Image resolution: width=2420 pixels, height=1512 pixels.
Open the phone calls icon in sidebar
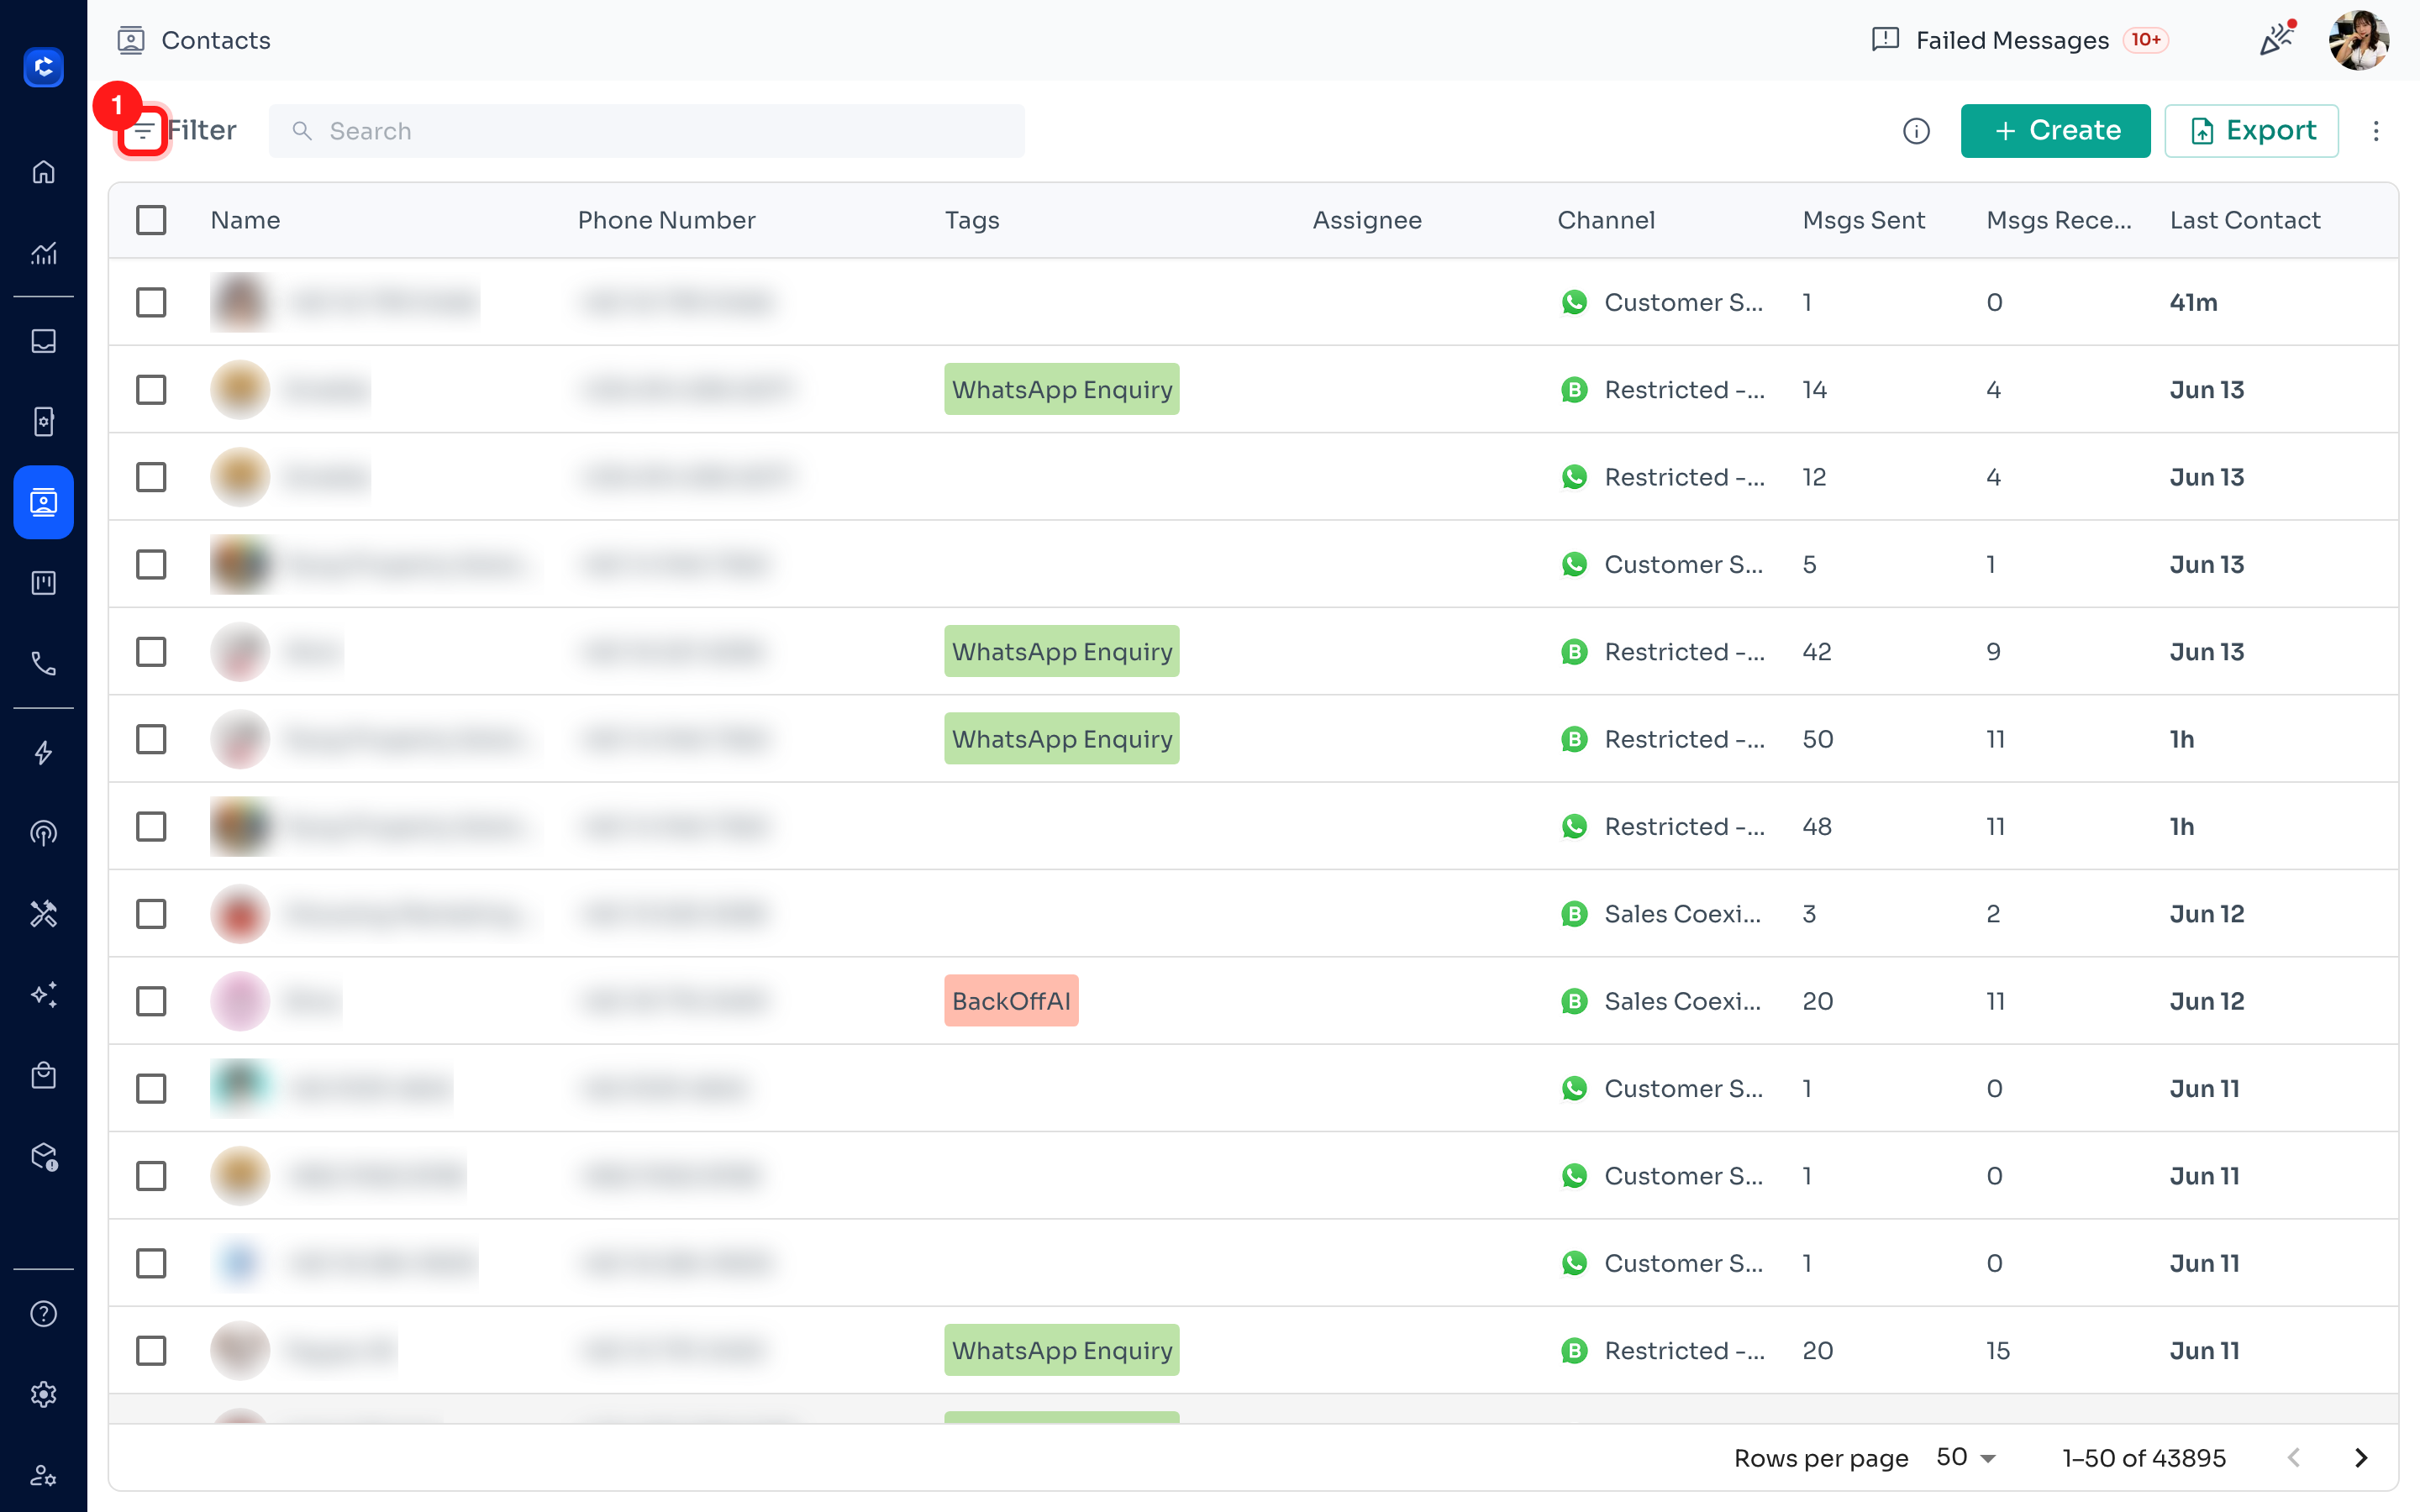click(x=43, y=663)
